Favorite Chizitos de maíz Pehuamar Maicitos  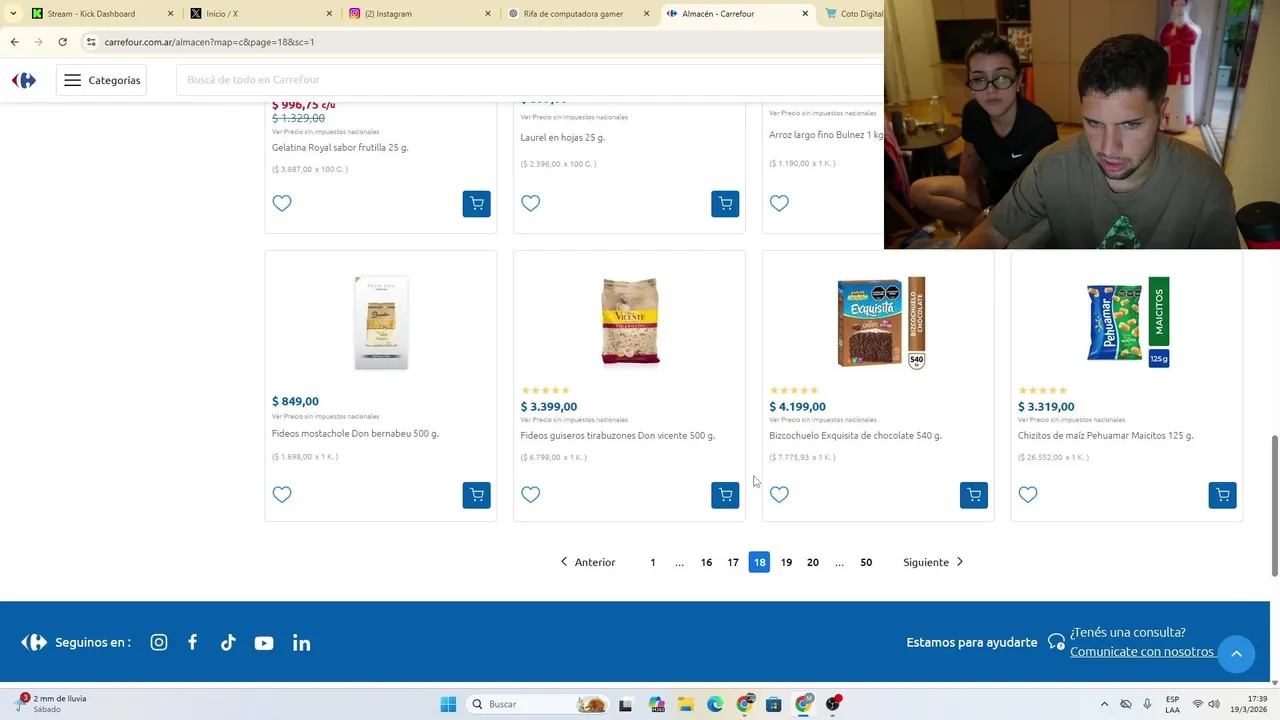click(1028, 495)
